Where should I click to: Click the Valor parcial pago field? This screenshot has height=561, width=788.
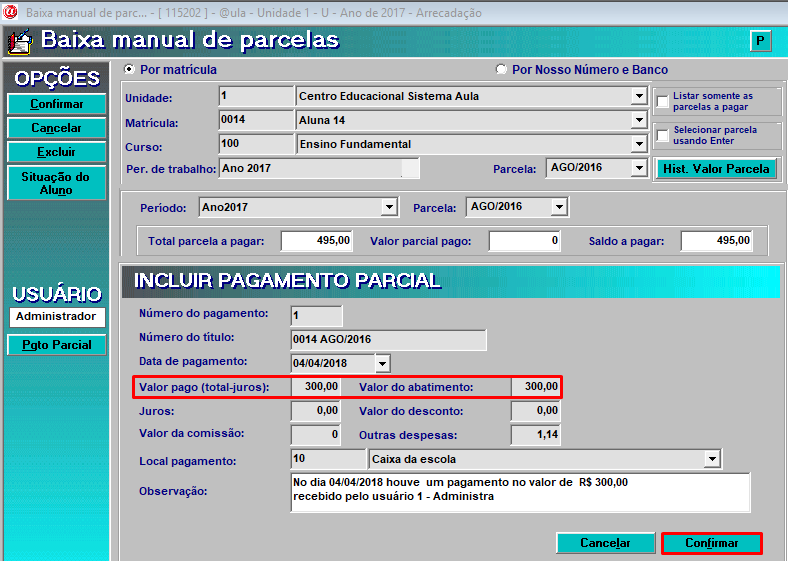(524, 241)
